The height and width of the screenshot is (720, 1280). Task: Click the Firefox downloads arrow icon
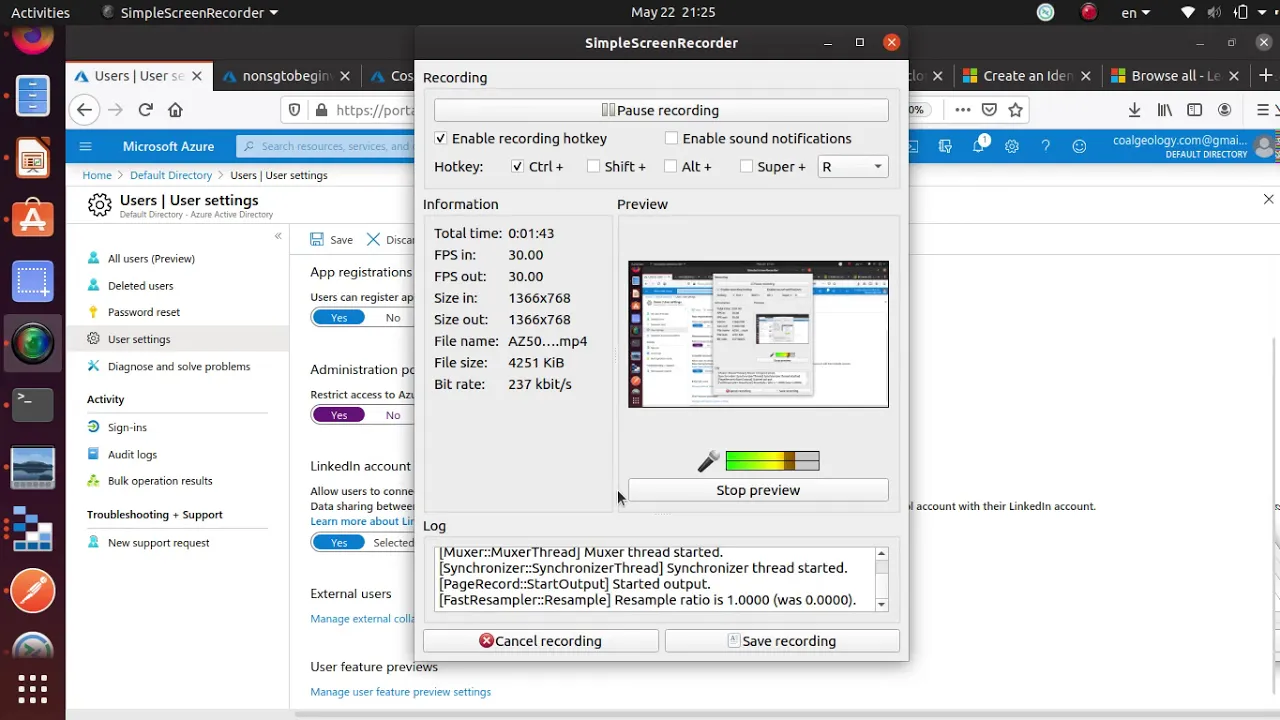click(1134, 110)
